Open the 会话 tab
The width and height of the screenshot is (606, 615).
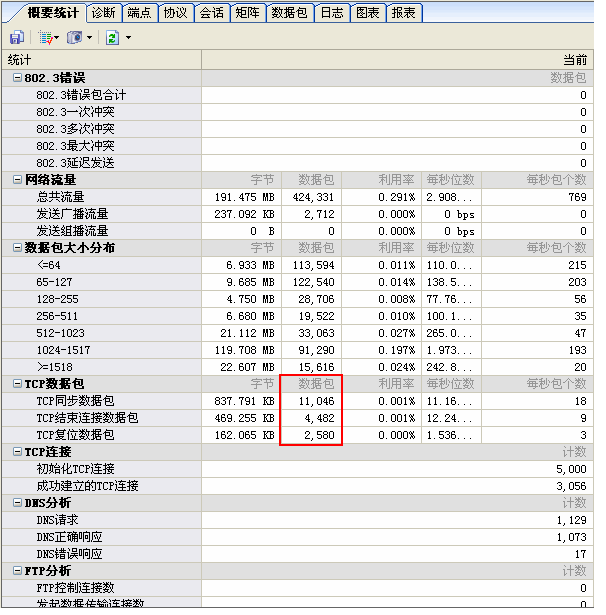point(211,13)
